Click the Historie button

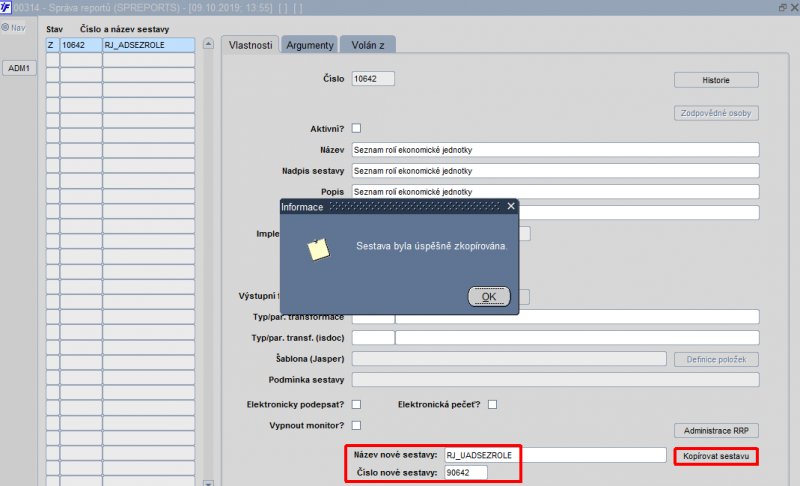[716, 80]
